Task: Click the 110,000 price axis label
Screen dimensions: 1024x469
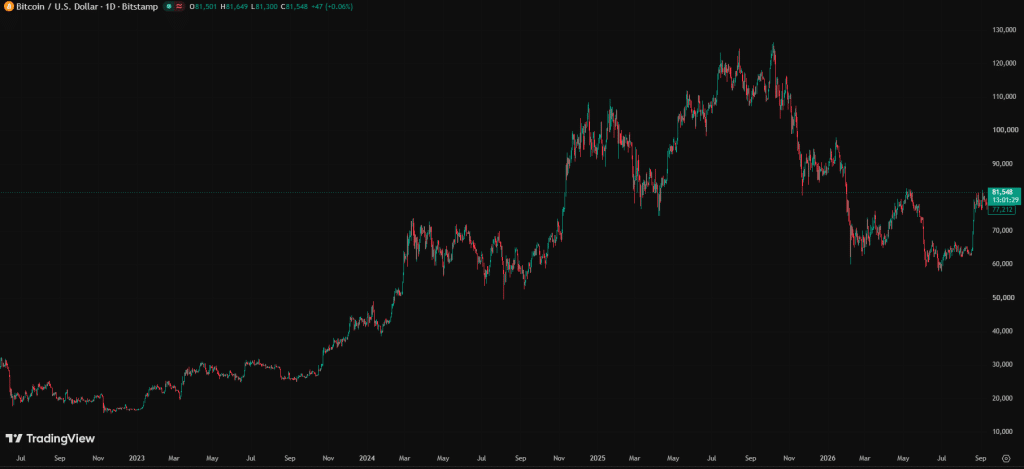Action: tap(1002, 97)
